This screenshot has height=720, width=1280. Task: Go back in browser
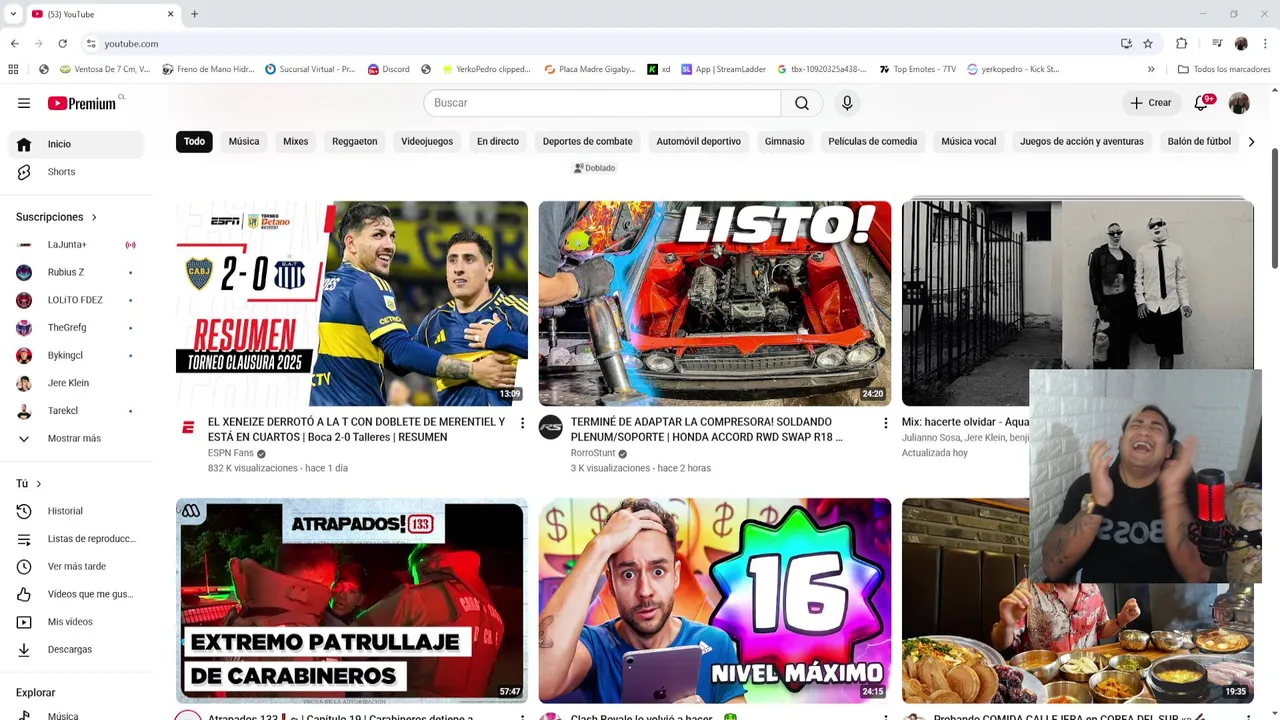[x=14, y=44]
